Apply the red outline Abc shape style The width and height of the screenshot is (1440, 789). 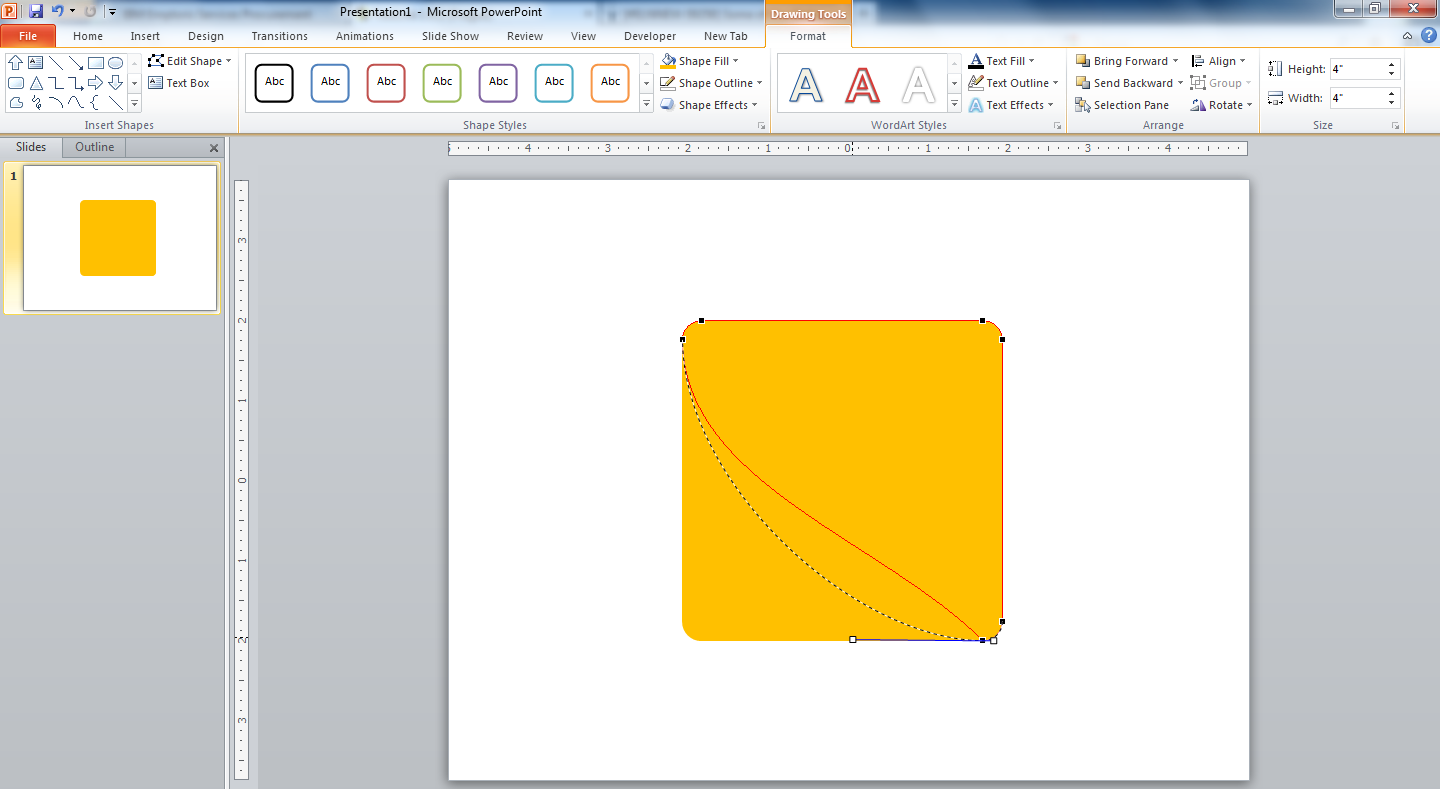[386, 83]
